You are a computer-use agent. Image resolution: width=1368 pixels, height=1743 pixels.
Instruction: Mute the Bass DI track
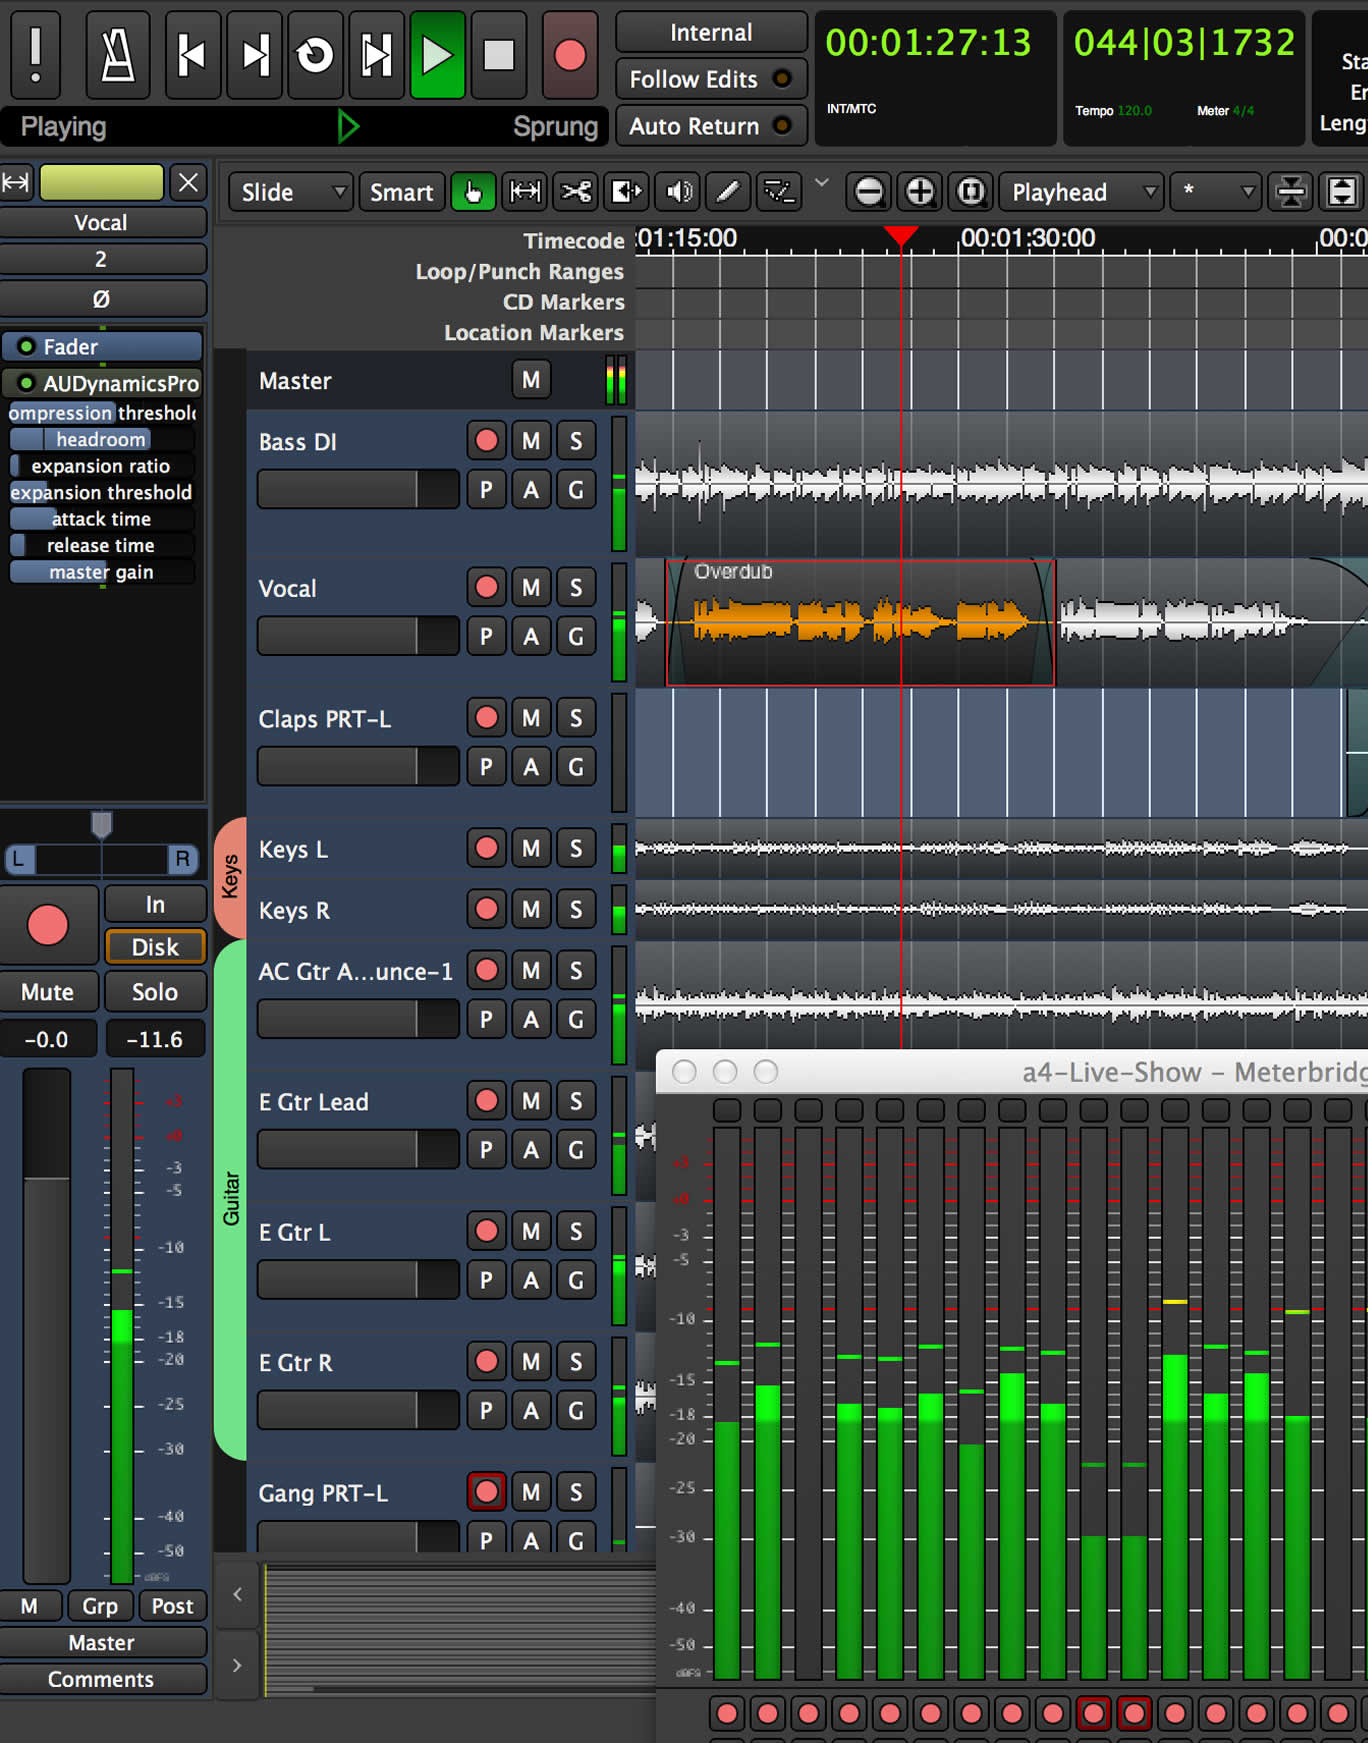531,441
